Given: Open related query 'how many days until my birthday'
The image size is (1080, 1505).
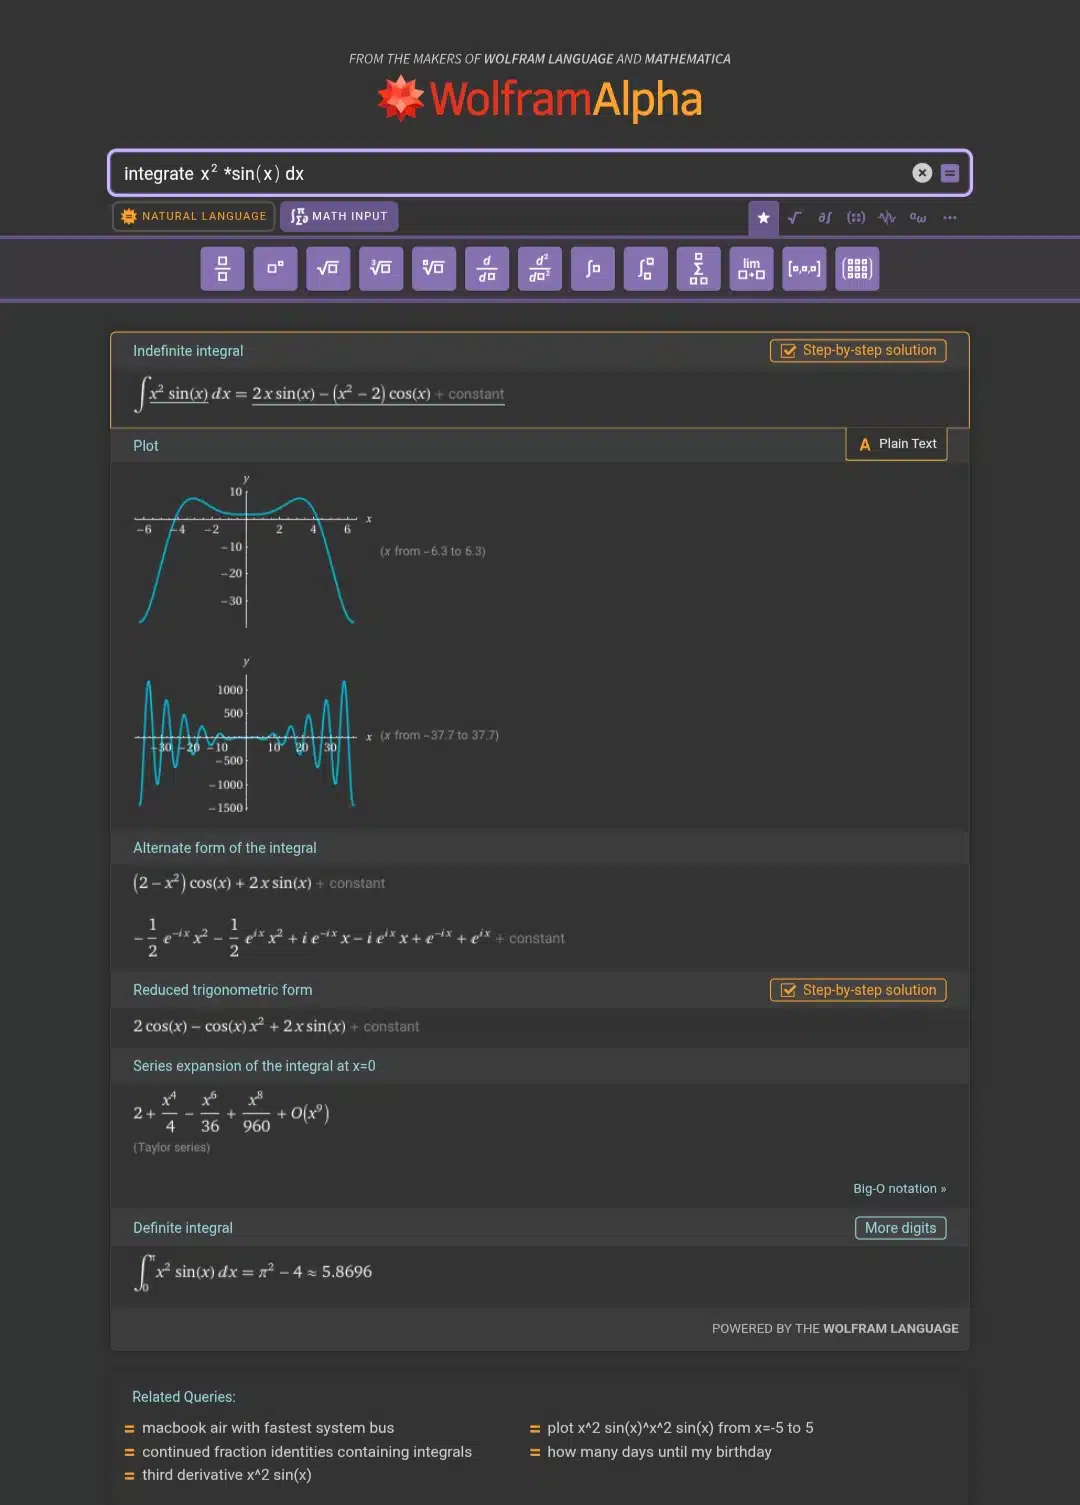Looking at the screenshot, I should tap(659, 1452).
